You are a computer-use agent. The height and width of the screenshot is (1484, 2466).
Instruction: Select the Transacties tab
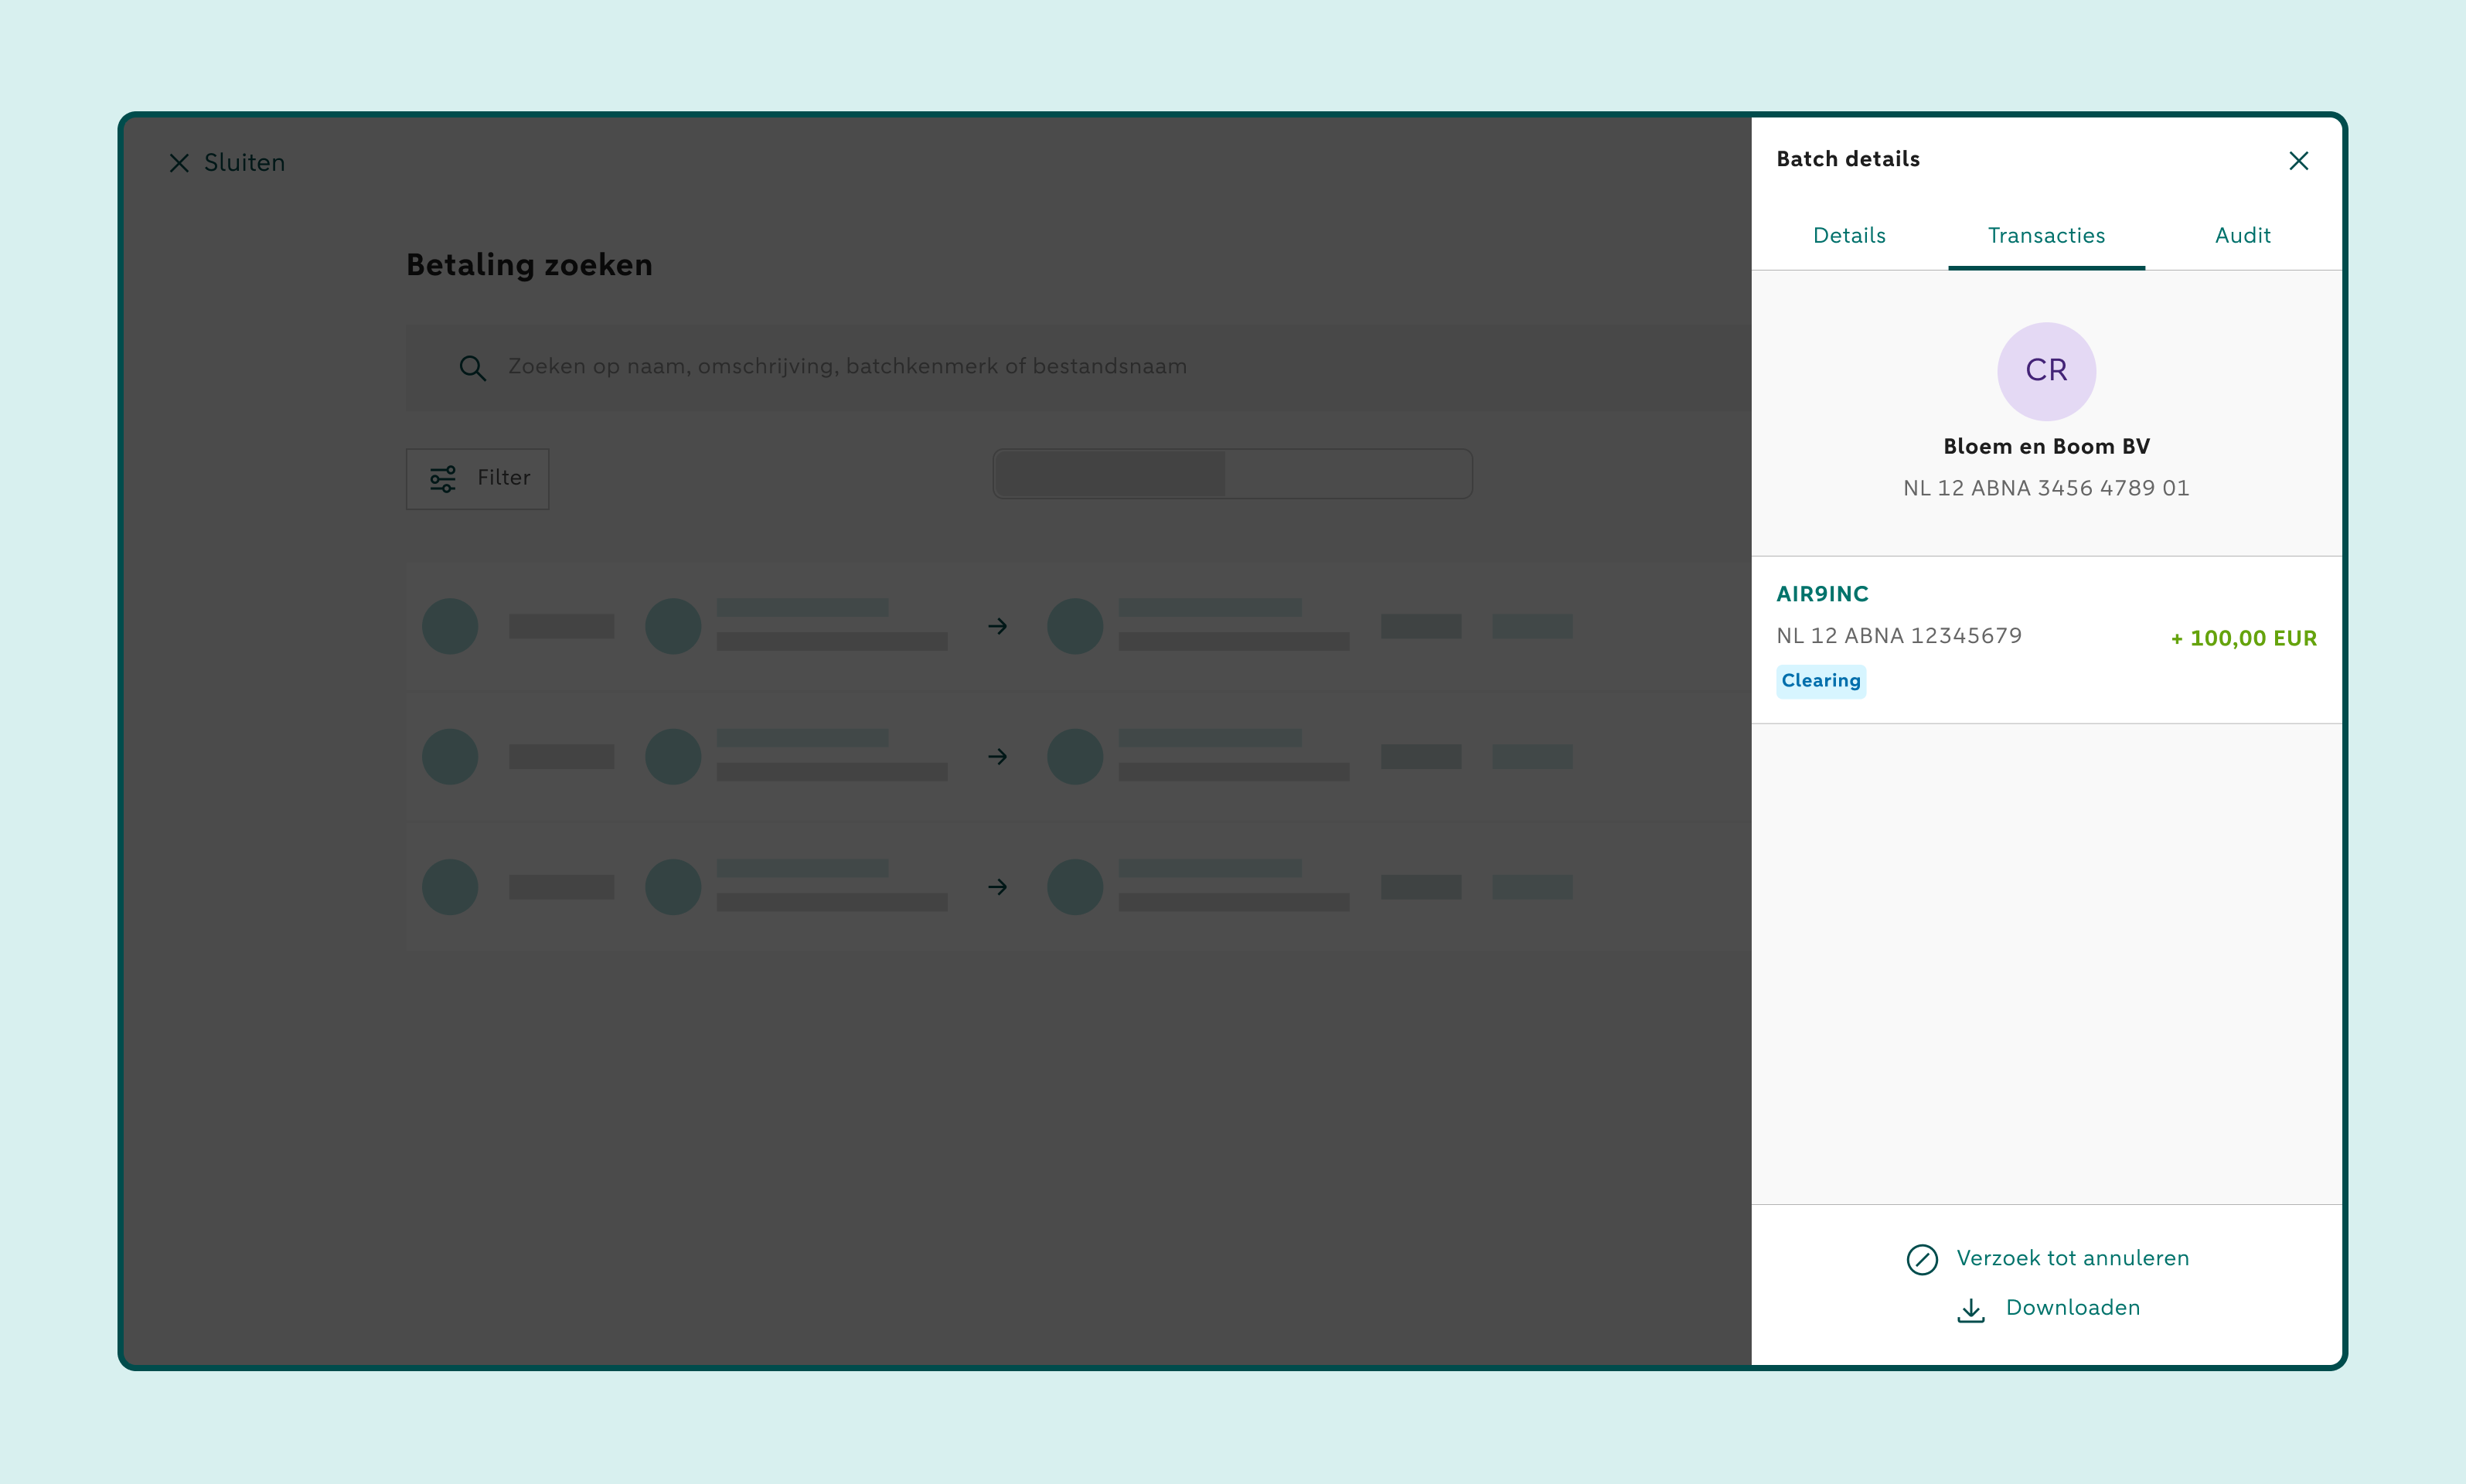coord(2046,236)
